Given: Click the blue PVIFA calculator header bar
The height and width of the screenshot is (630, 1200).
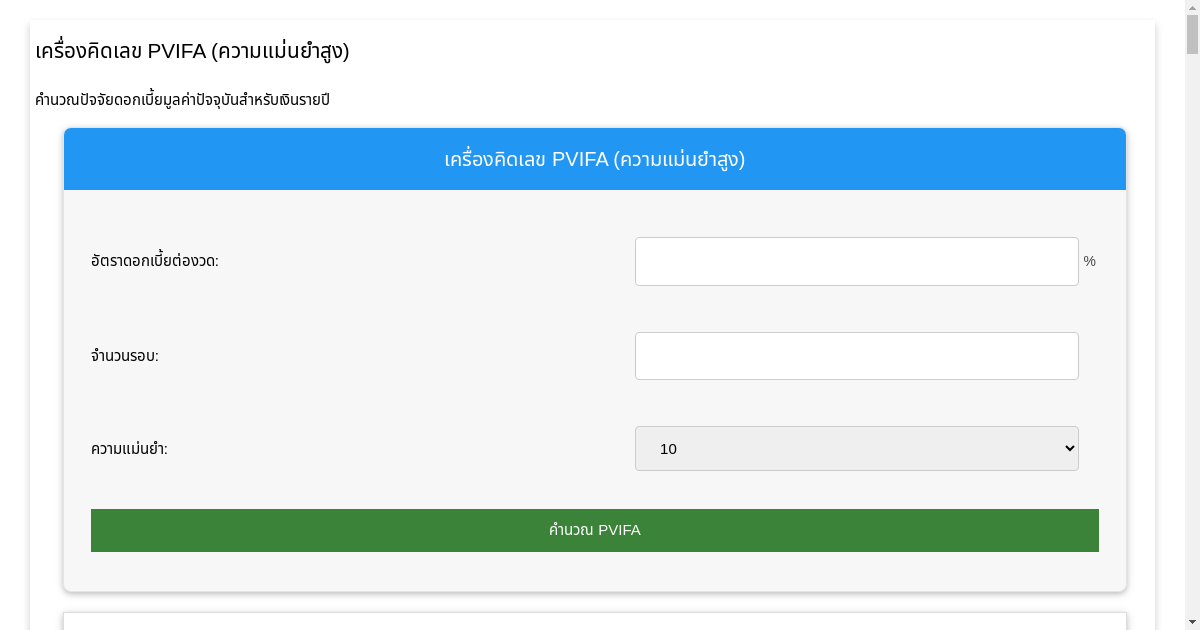Looking at the screenshot, I should (x=595, y=159).
